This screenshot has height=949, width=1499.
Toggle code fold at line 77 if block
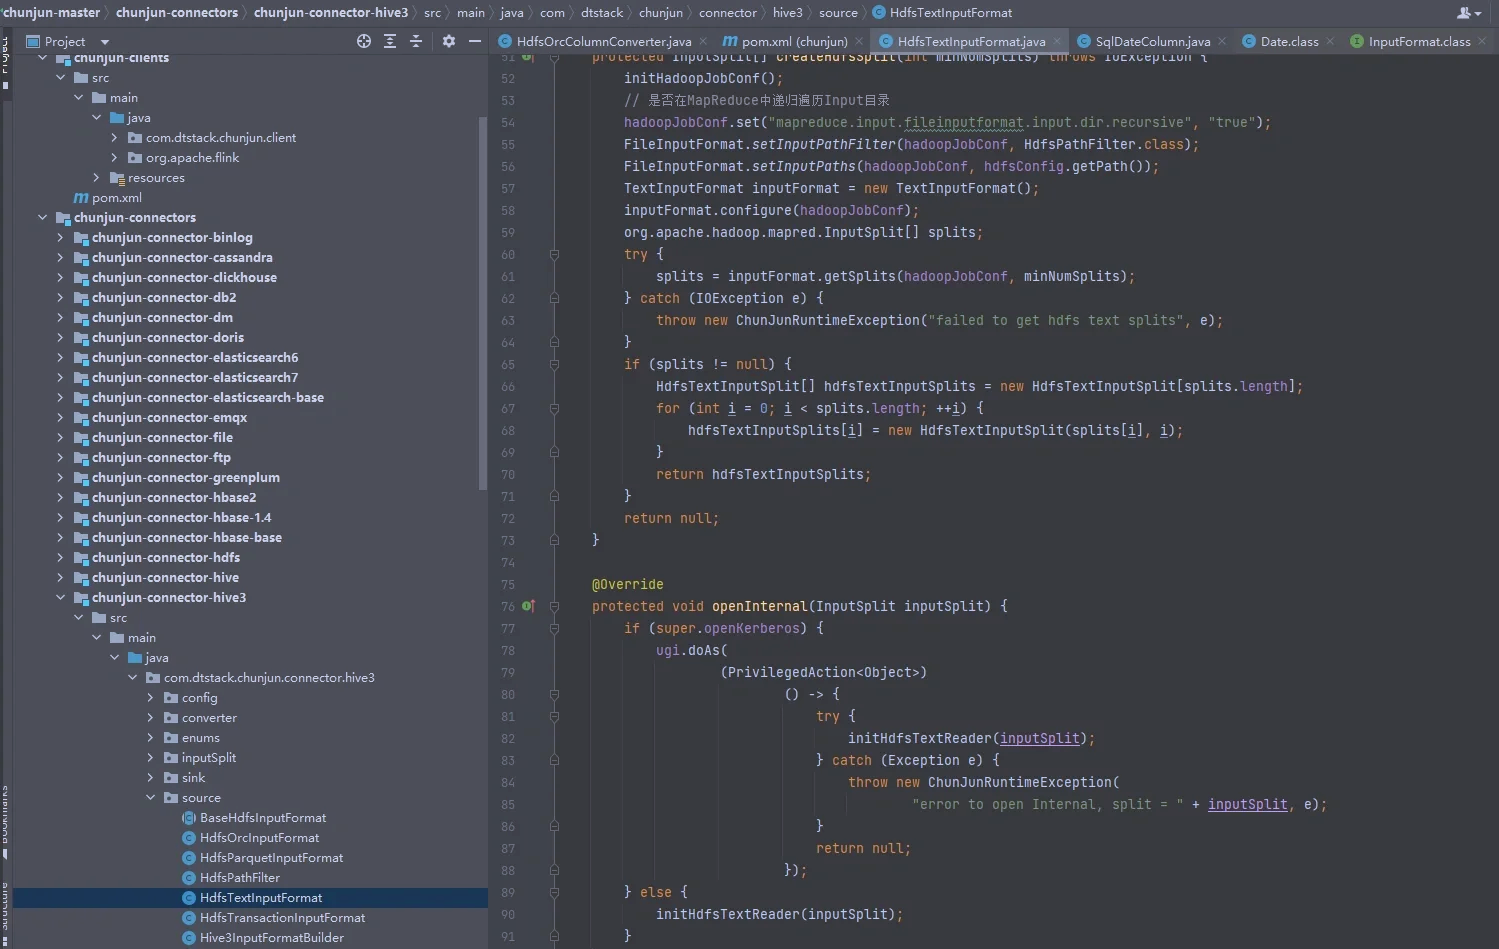[x=554, y=629]
